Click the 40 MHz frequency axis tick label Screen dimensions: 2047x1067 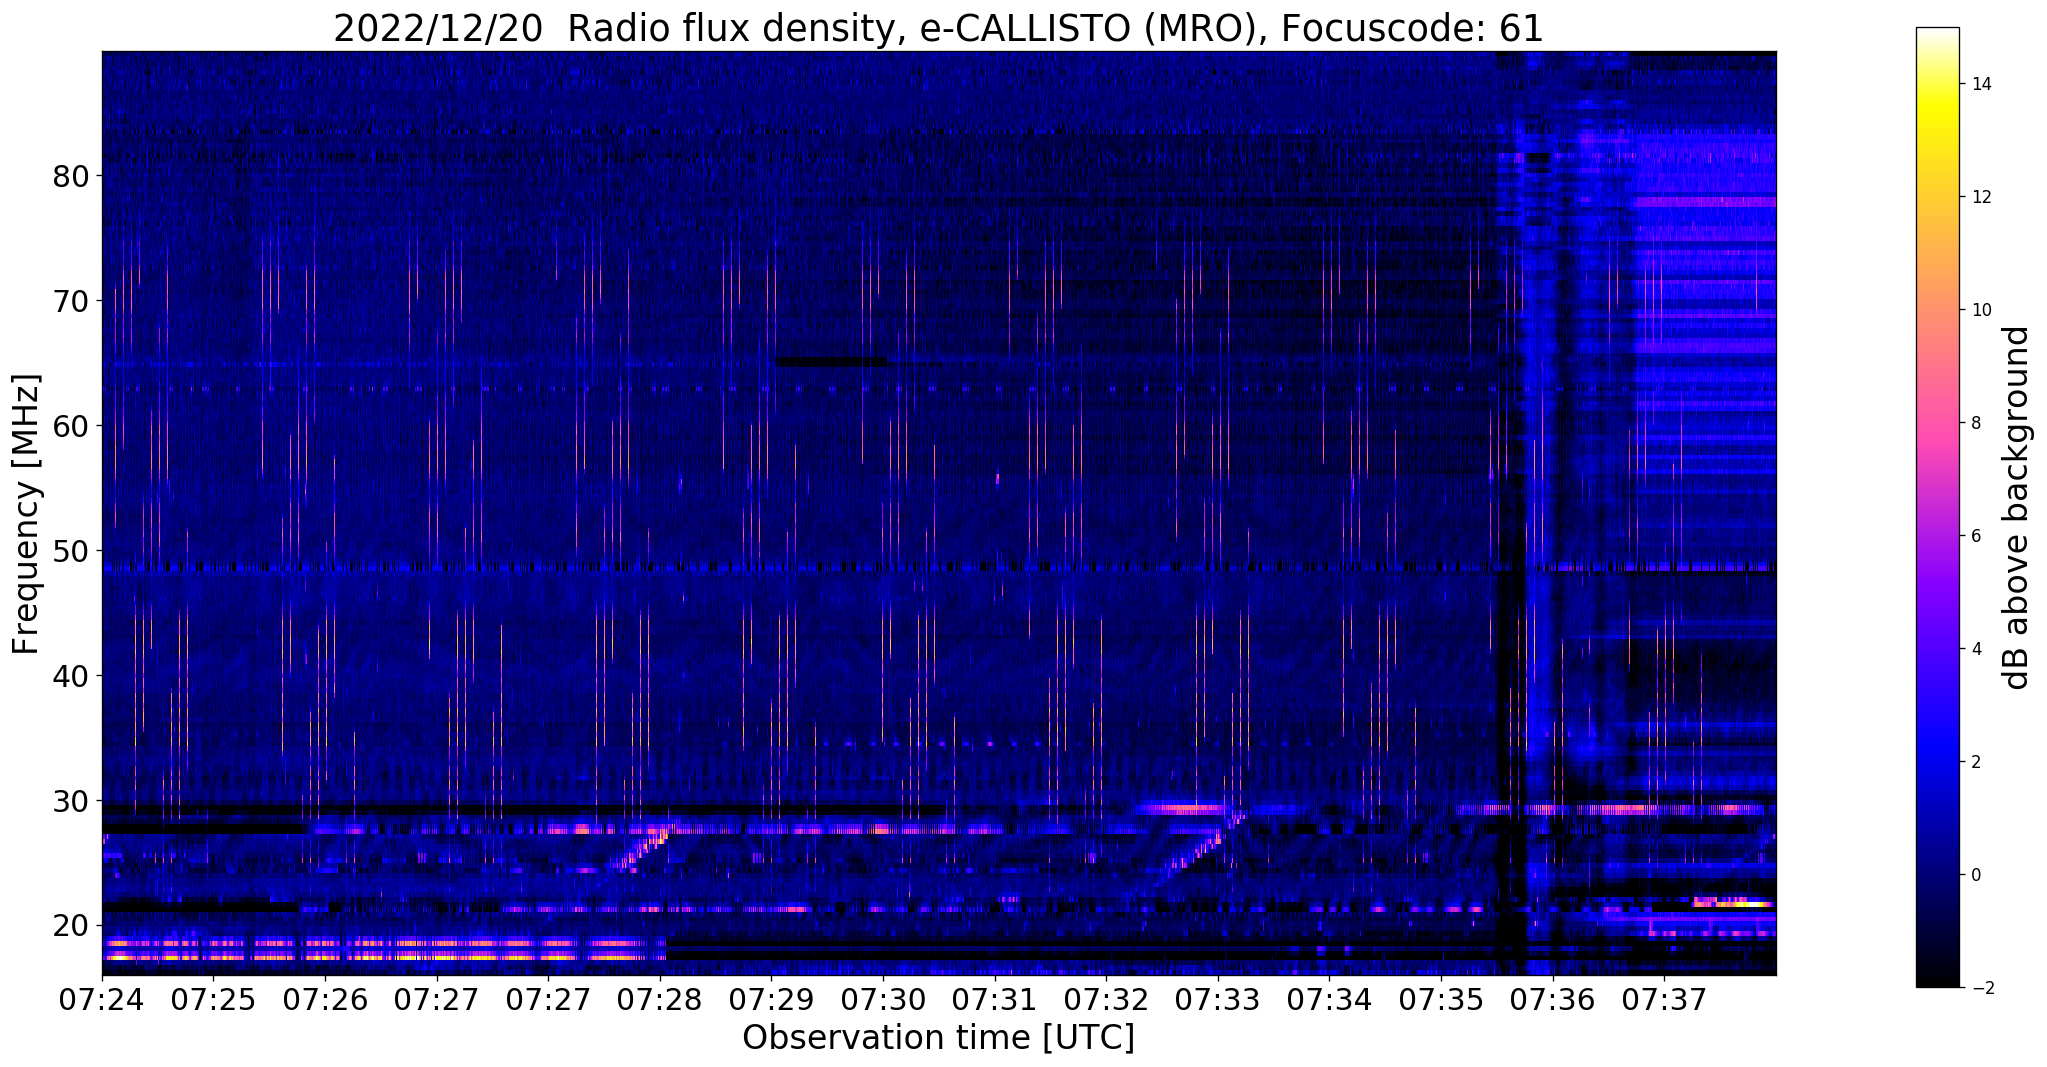71,676
